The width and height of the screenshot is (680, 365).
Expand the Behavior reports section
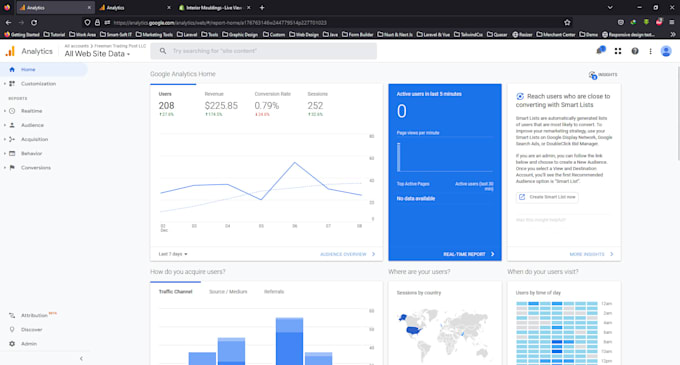click(x=5, y=153)
